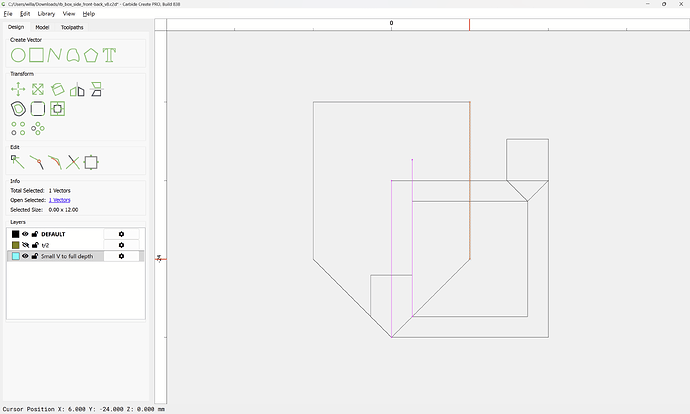690x414 pixels.
Task: Click the '1 Vectors' open selected link
Action: click(60, 200)
